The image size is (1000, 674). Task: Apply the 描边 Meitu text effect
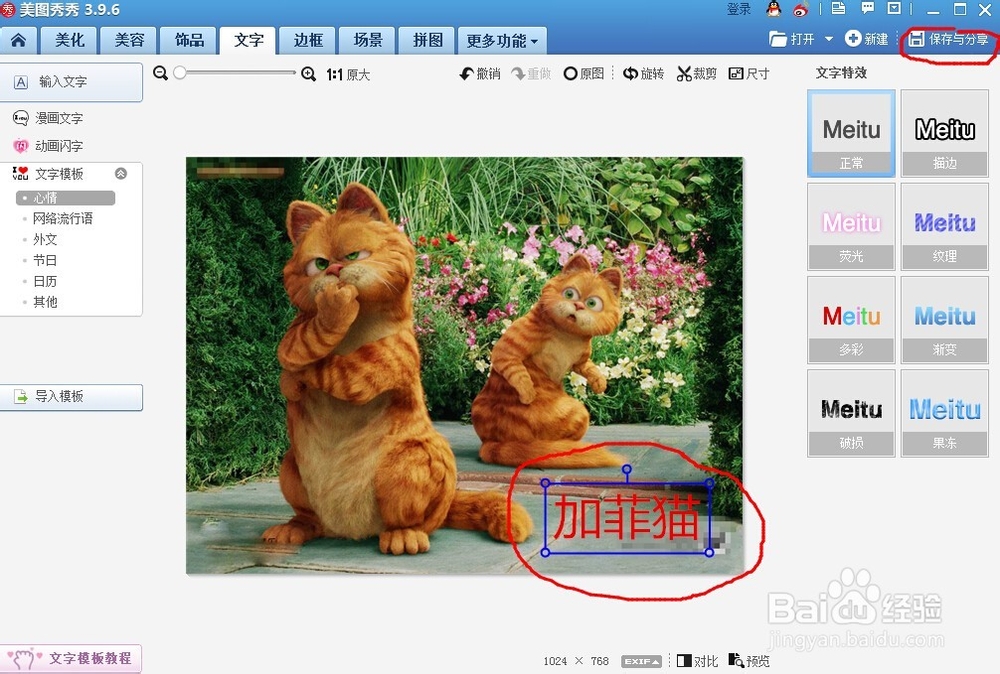point(944,134)
